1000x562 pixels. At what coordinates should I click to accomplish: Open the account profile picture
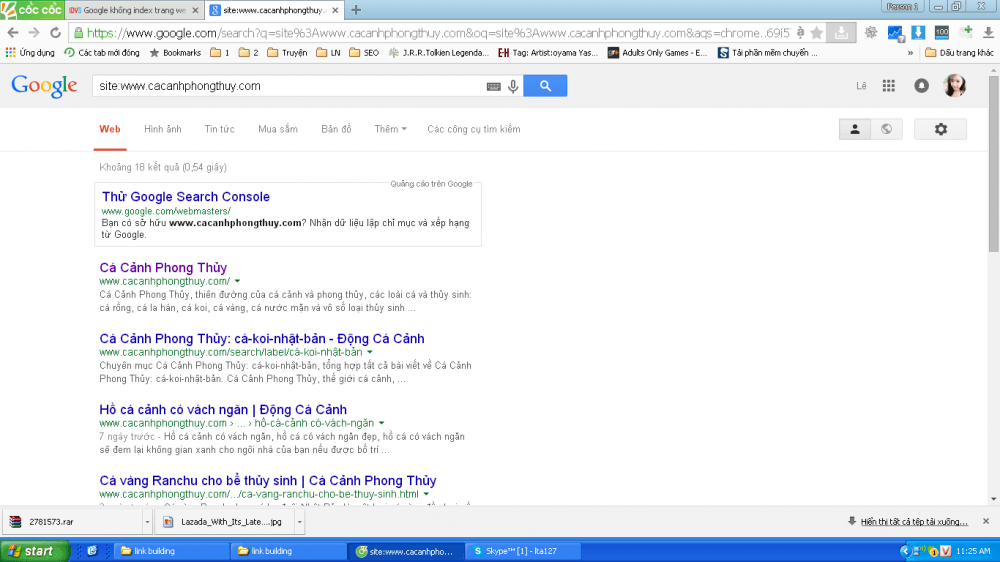click(955, 85)
